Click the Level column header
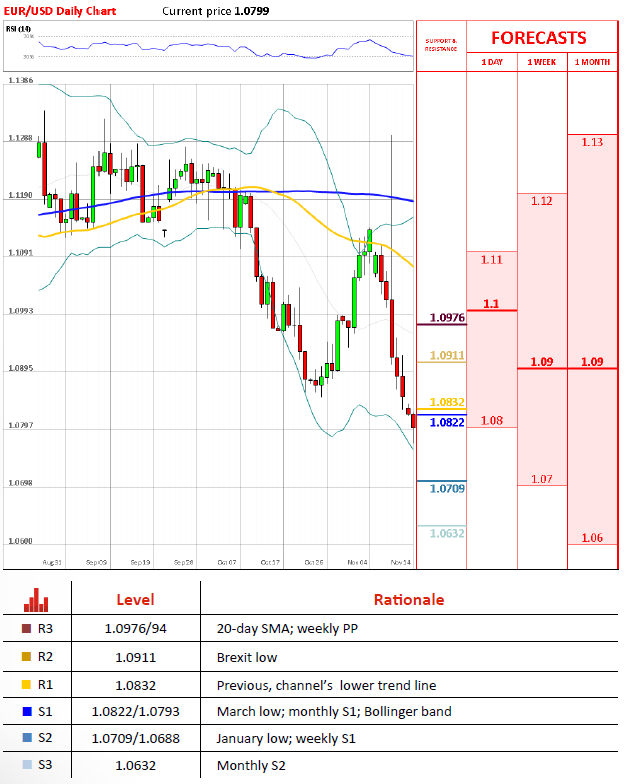The height and width of the screenshot is (784, 626). click(x=136, y=600)
